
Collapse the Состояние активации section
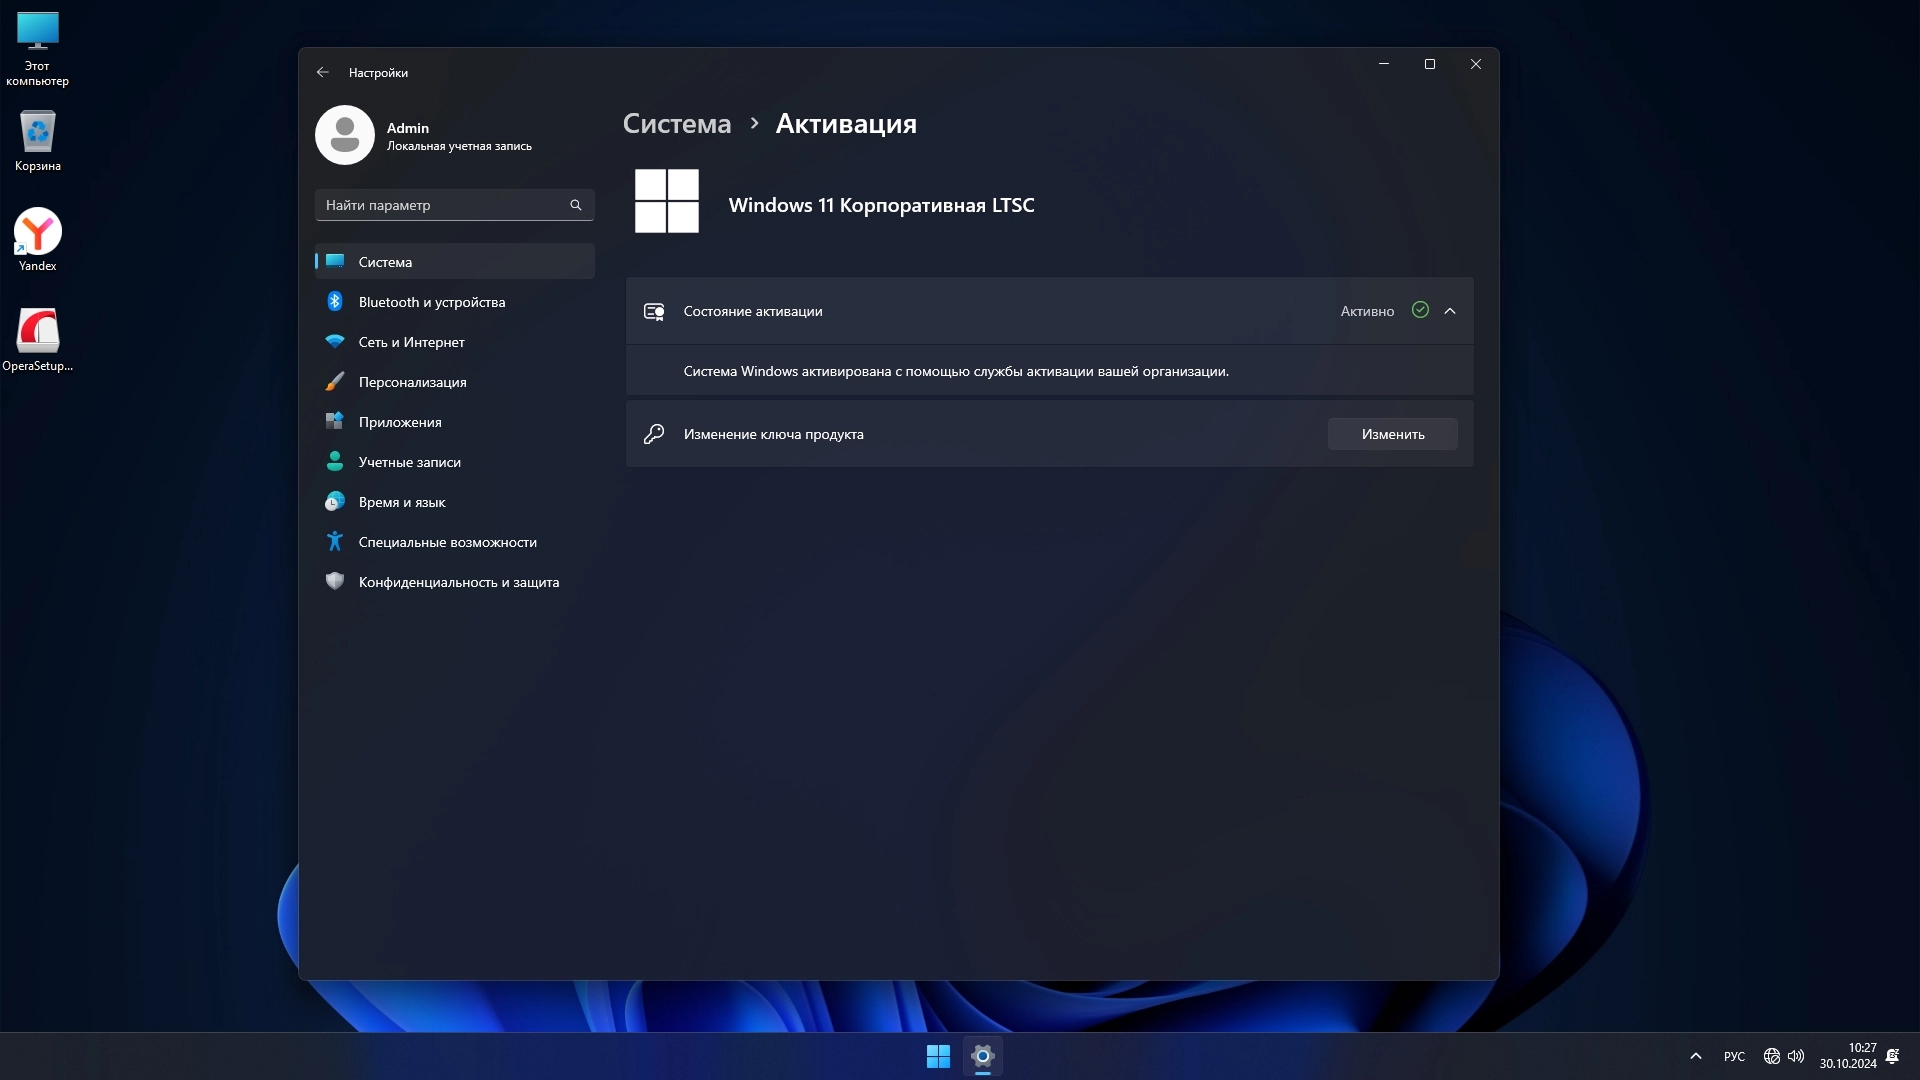coord(1450,311)
